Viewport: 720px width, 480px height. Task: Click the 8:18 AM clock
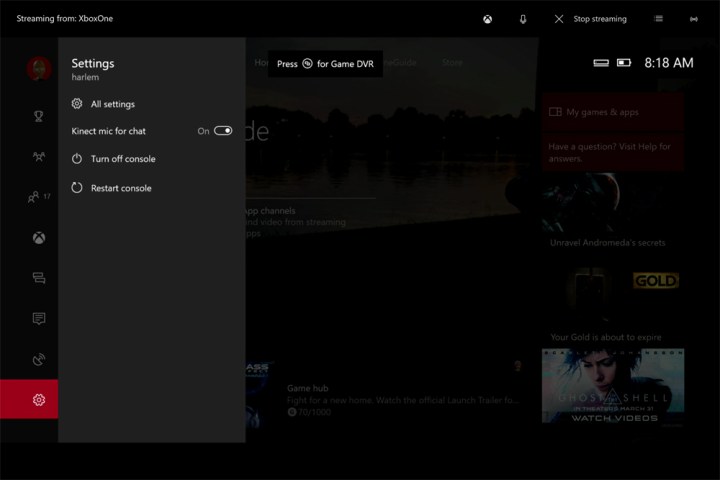(669, 62)
